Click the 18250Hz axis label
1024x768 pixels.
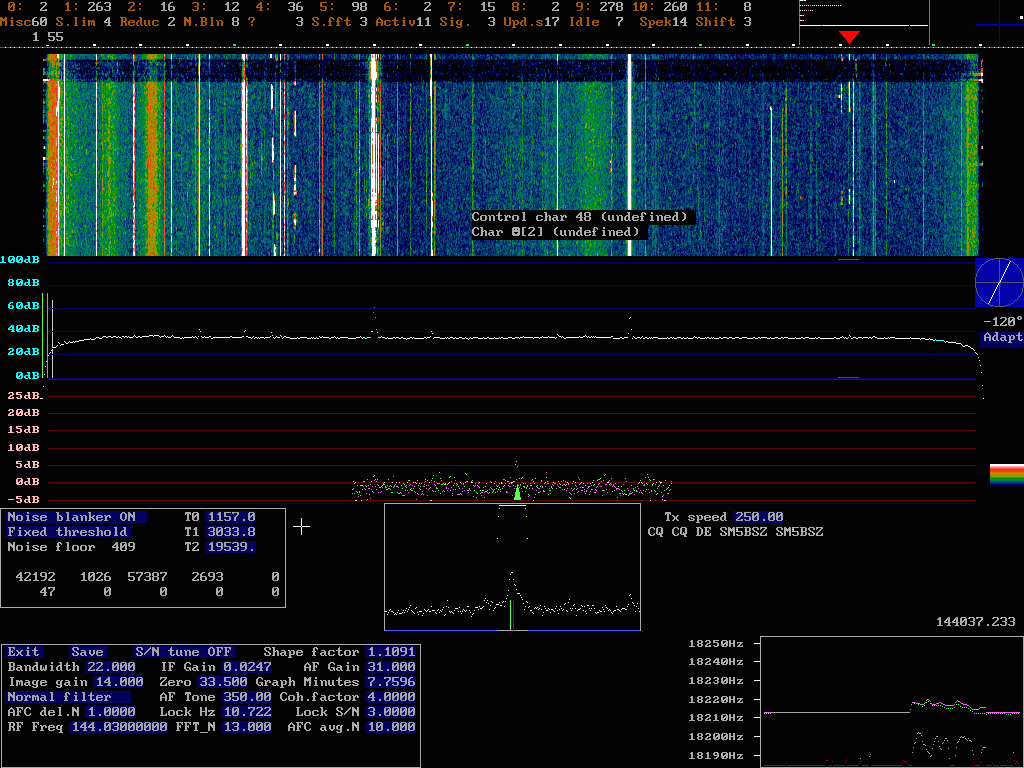click(716, 643)
